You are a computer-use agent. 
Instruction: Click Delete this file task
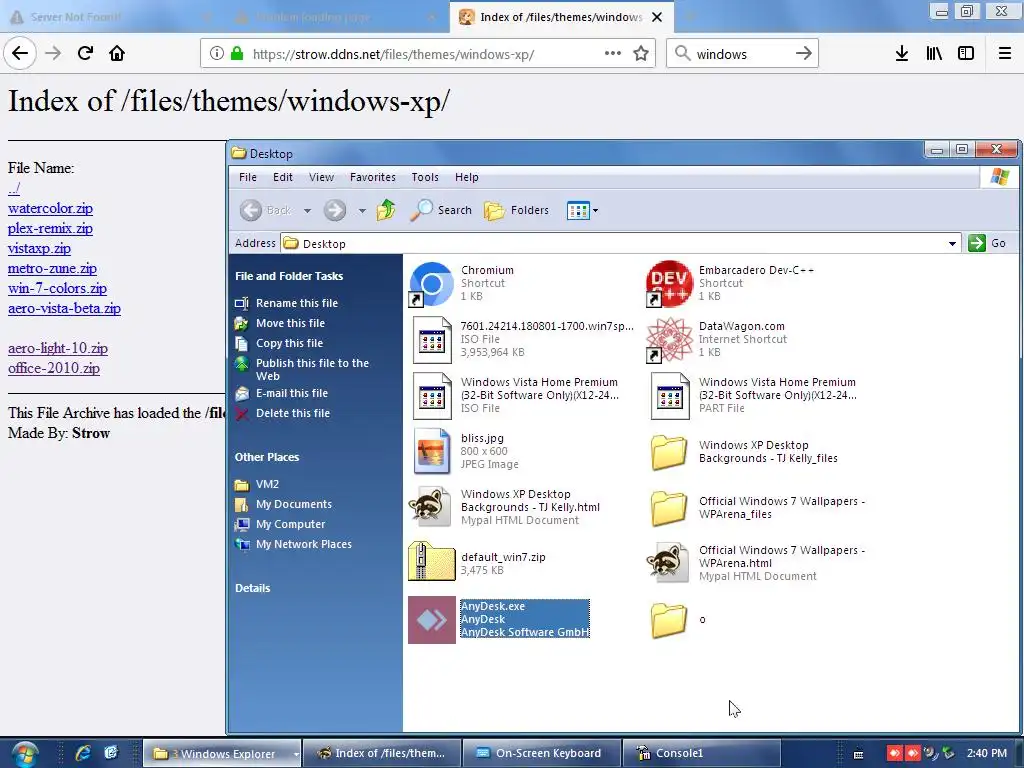click(283, 413)
